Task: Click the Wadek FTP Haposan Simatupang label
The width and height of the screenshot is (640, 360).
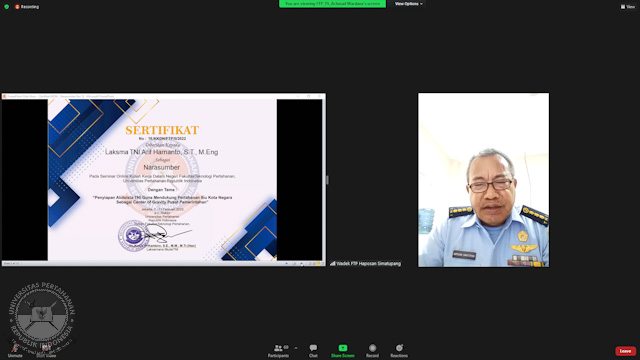Action: click(x=369, y=264)
